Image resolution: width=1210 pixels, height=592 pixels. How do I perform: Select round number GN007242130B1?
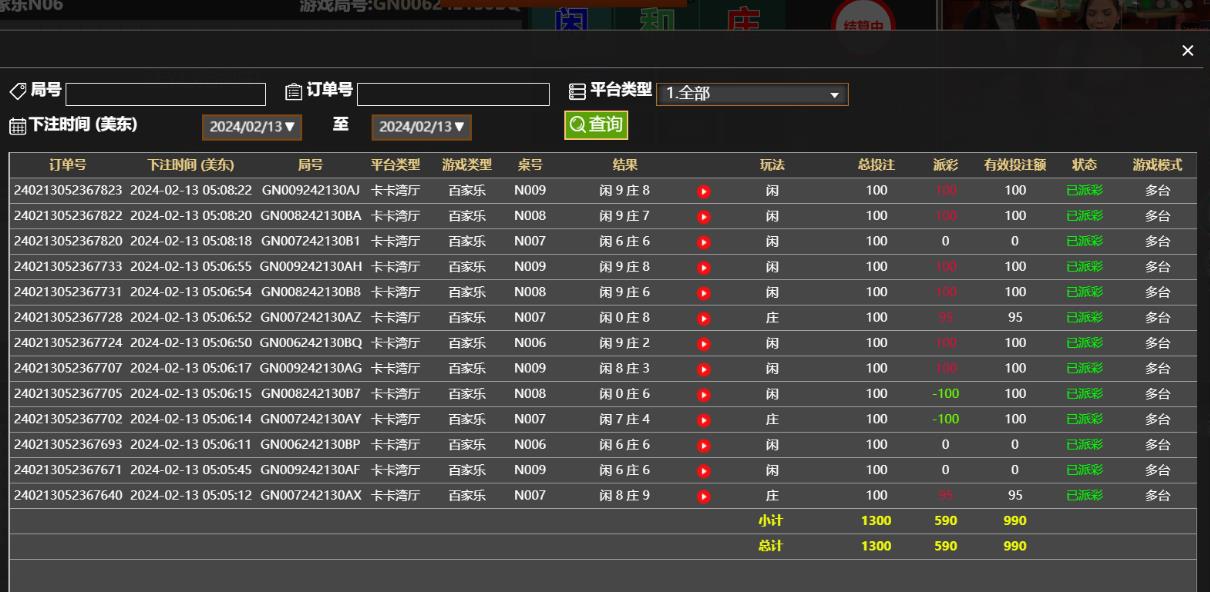[x=311, y=241]
